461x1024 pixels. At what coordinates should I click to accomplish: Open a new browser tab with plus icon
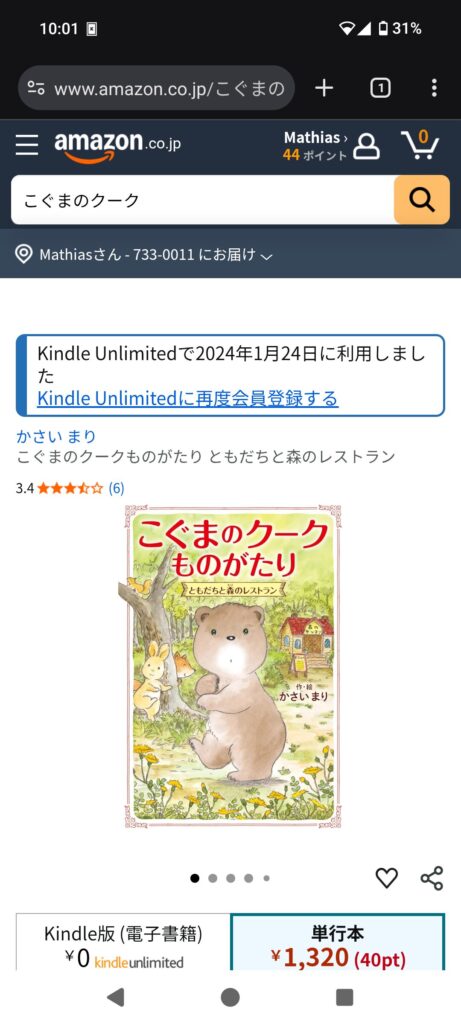324,88
